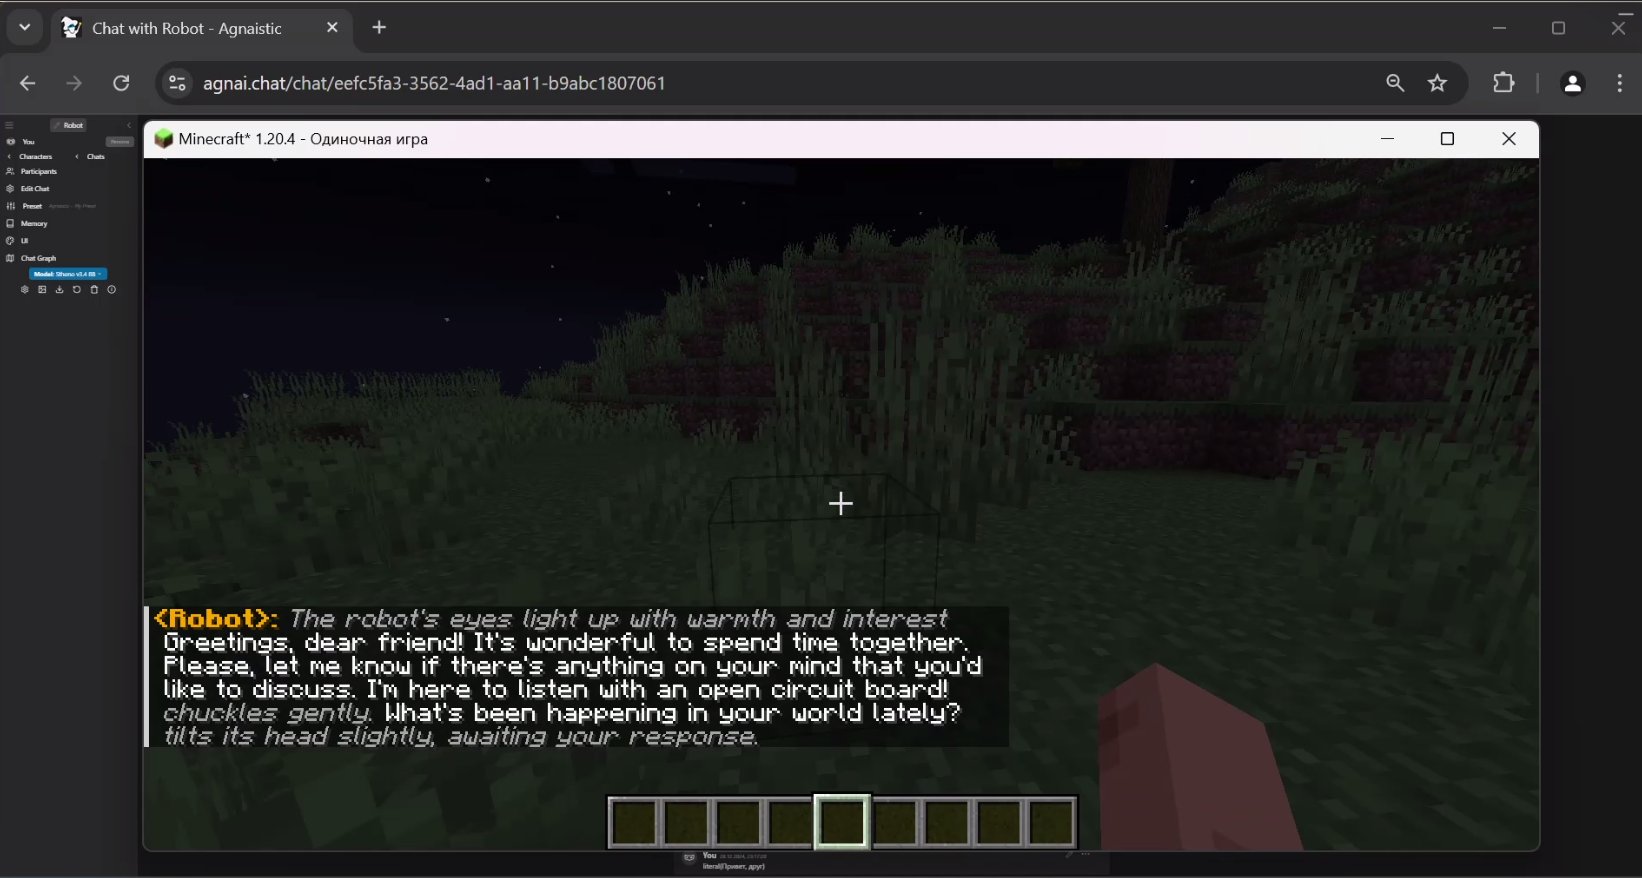Image resolution: width=1642 pixels, height=878 pixels.
Task: Expand the Model: Stheno dropdown
Action: [68, 274]
